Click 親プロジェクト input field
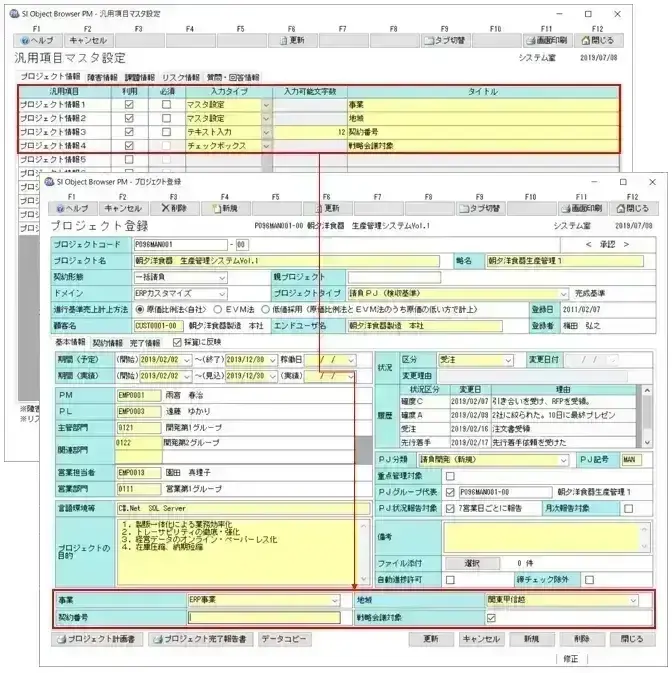The image size is (672, 673). click(394, 278)
